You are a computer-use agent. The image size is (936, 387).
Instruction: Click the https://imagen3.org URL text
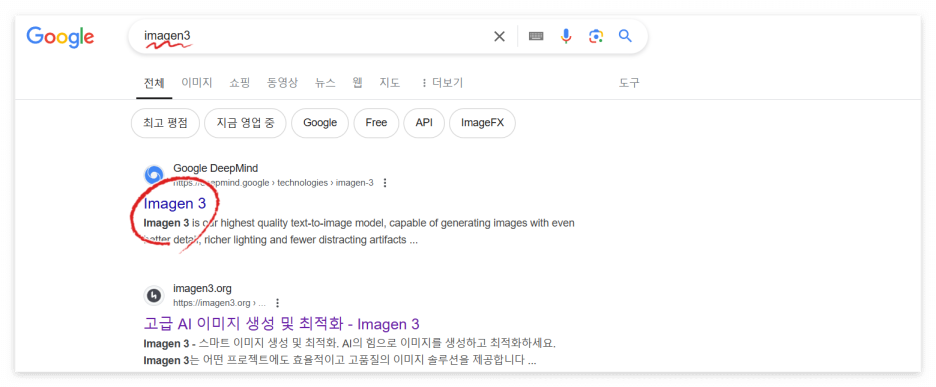click(212, 303)
